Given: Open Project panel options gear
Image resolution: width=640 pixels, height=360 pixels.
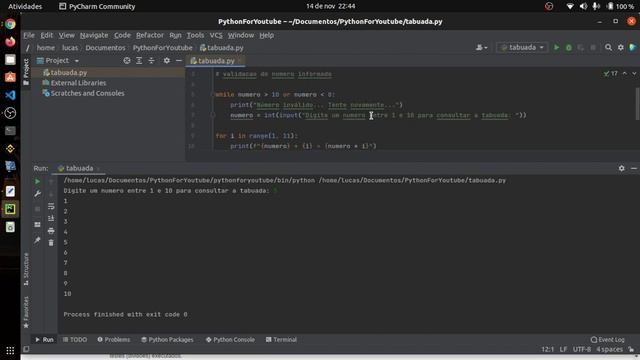Looking at the screenshot, I should point(167,61).
